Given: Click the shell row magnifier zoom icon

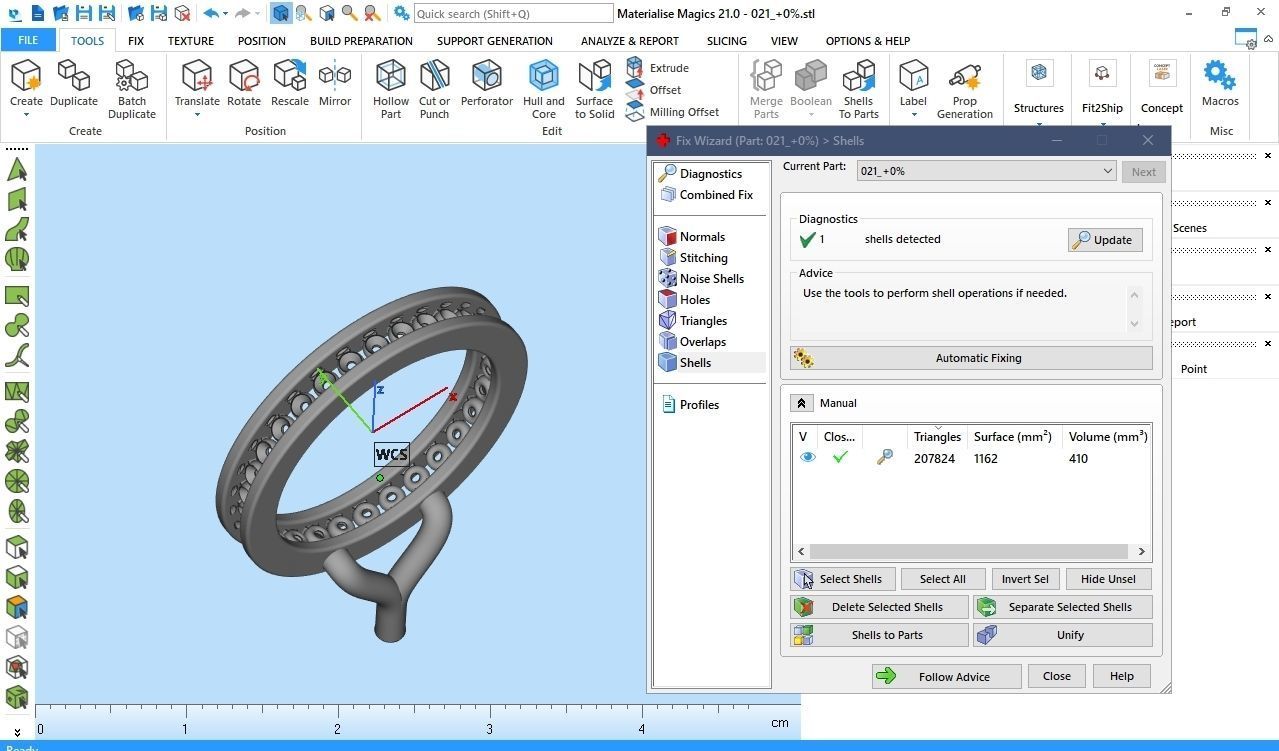Looking at the screenshot, I should (884, 458).
